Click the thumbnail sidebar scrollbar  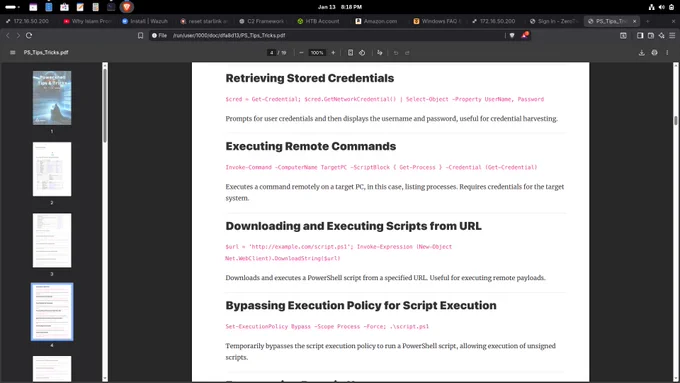(x=105, y=105)
